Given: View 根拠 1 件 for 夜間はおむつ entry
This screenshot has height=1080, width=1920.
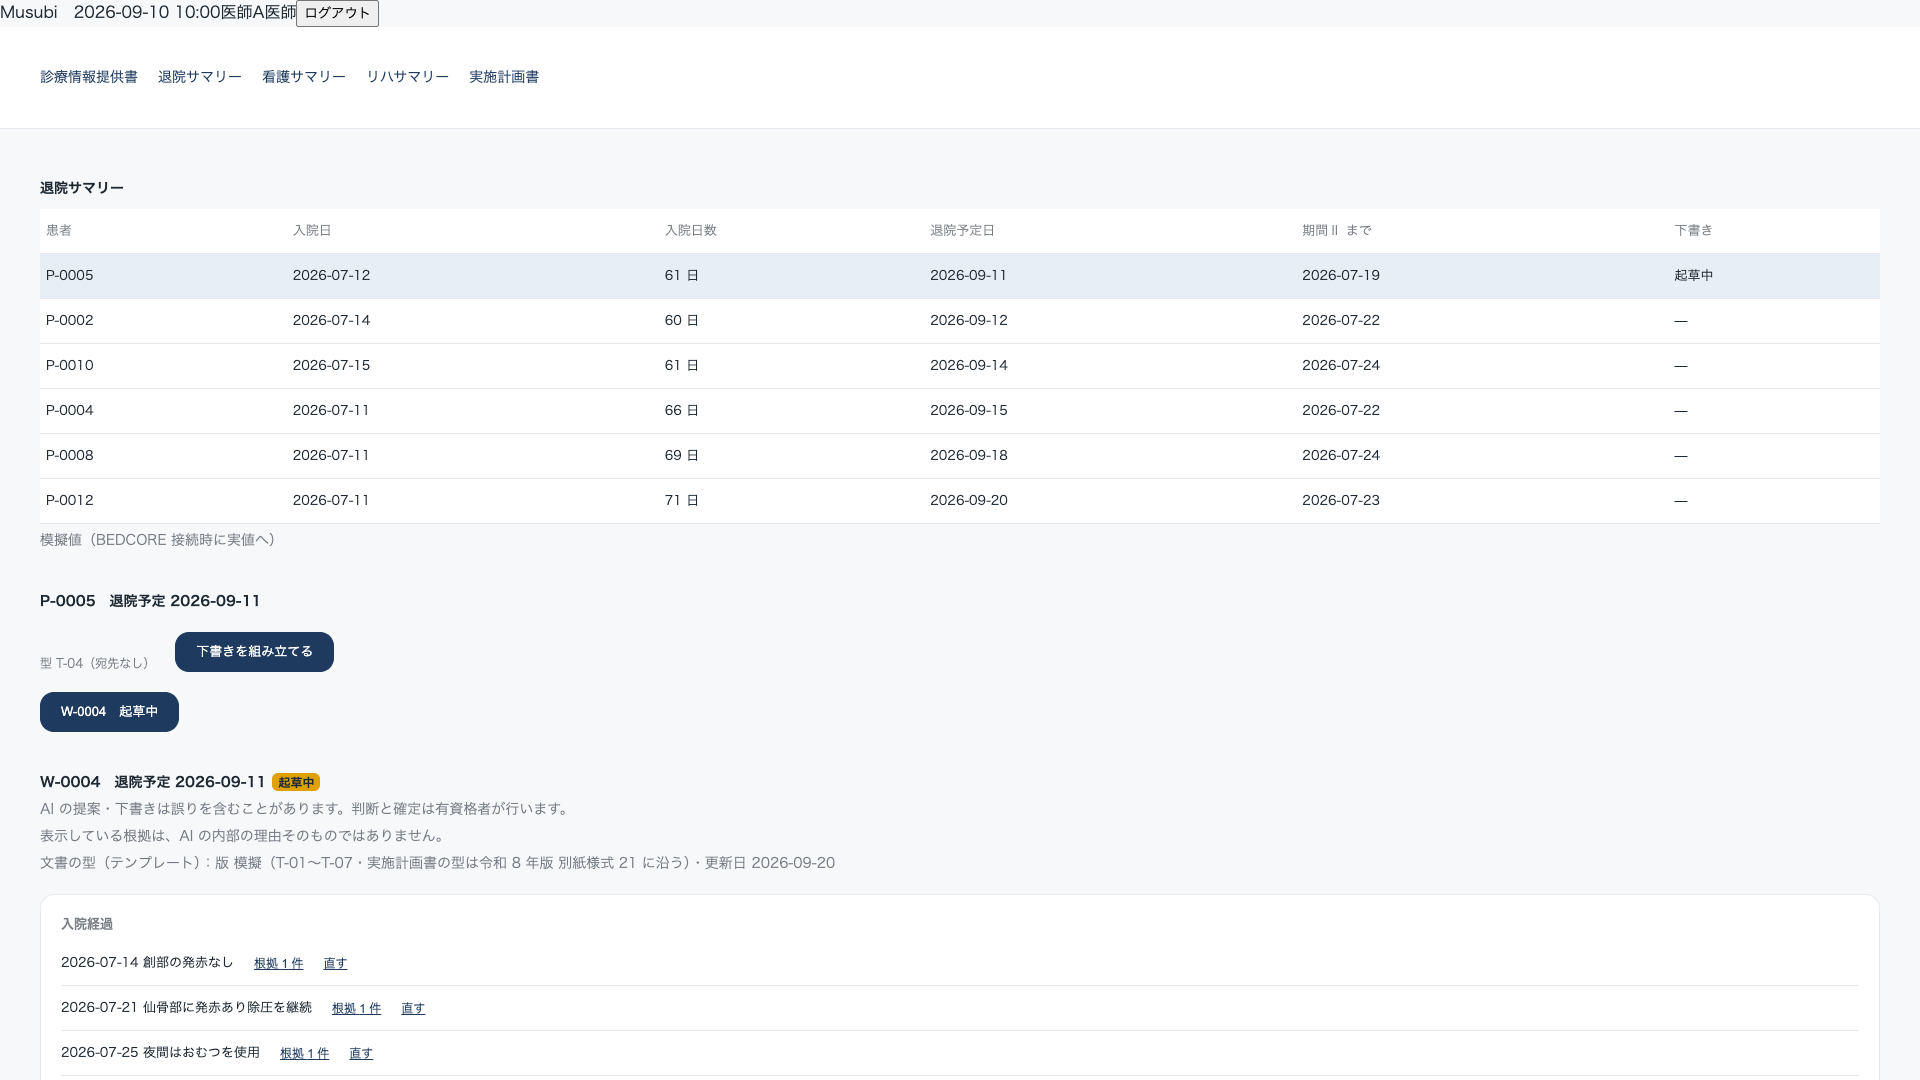Looking at the screenshot, I should click(304, 1054).
